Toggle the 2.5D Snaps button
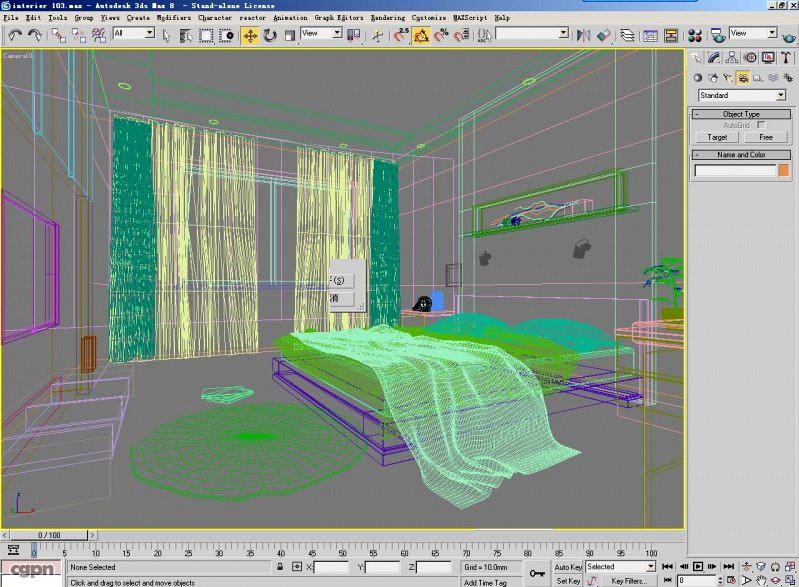The width and height of the screenshot is (799, 587). [402, 35]
